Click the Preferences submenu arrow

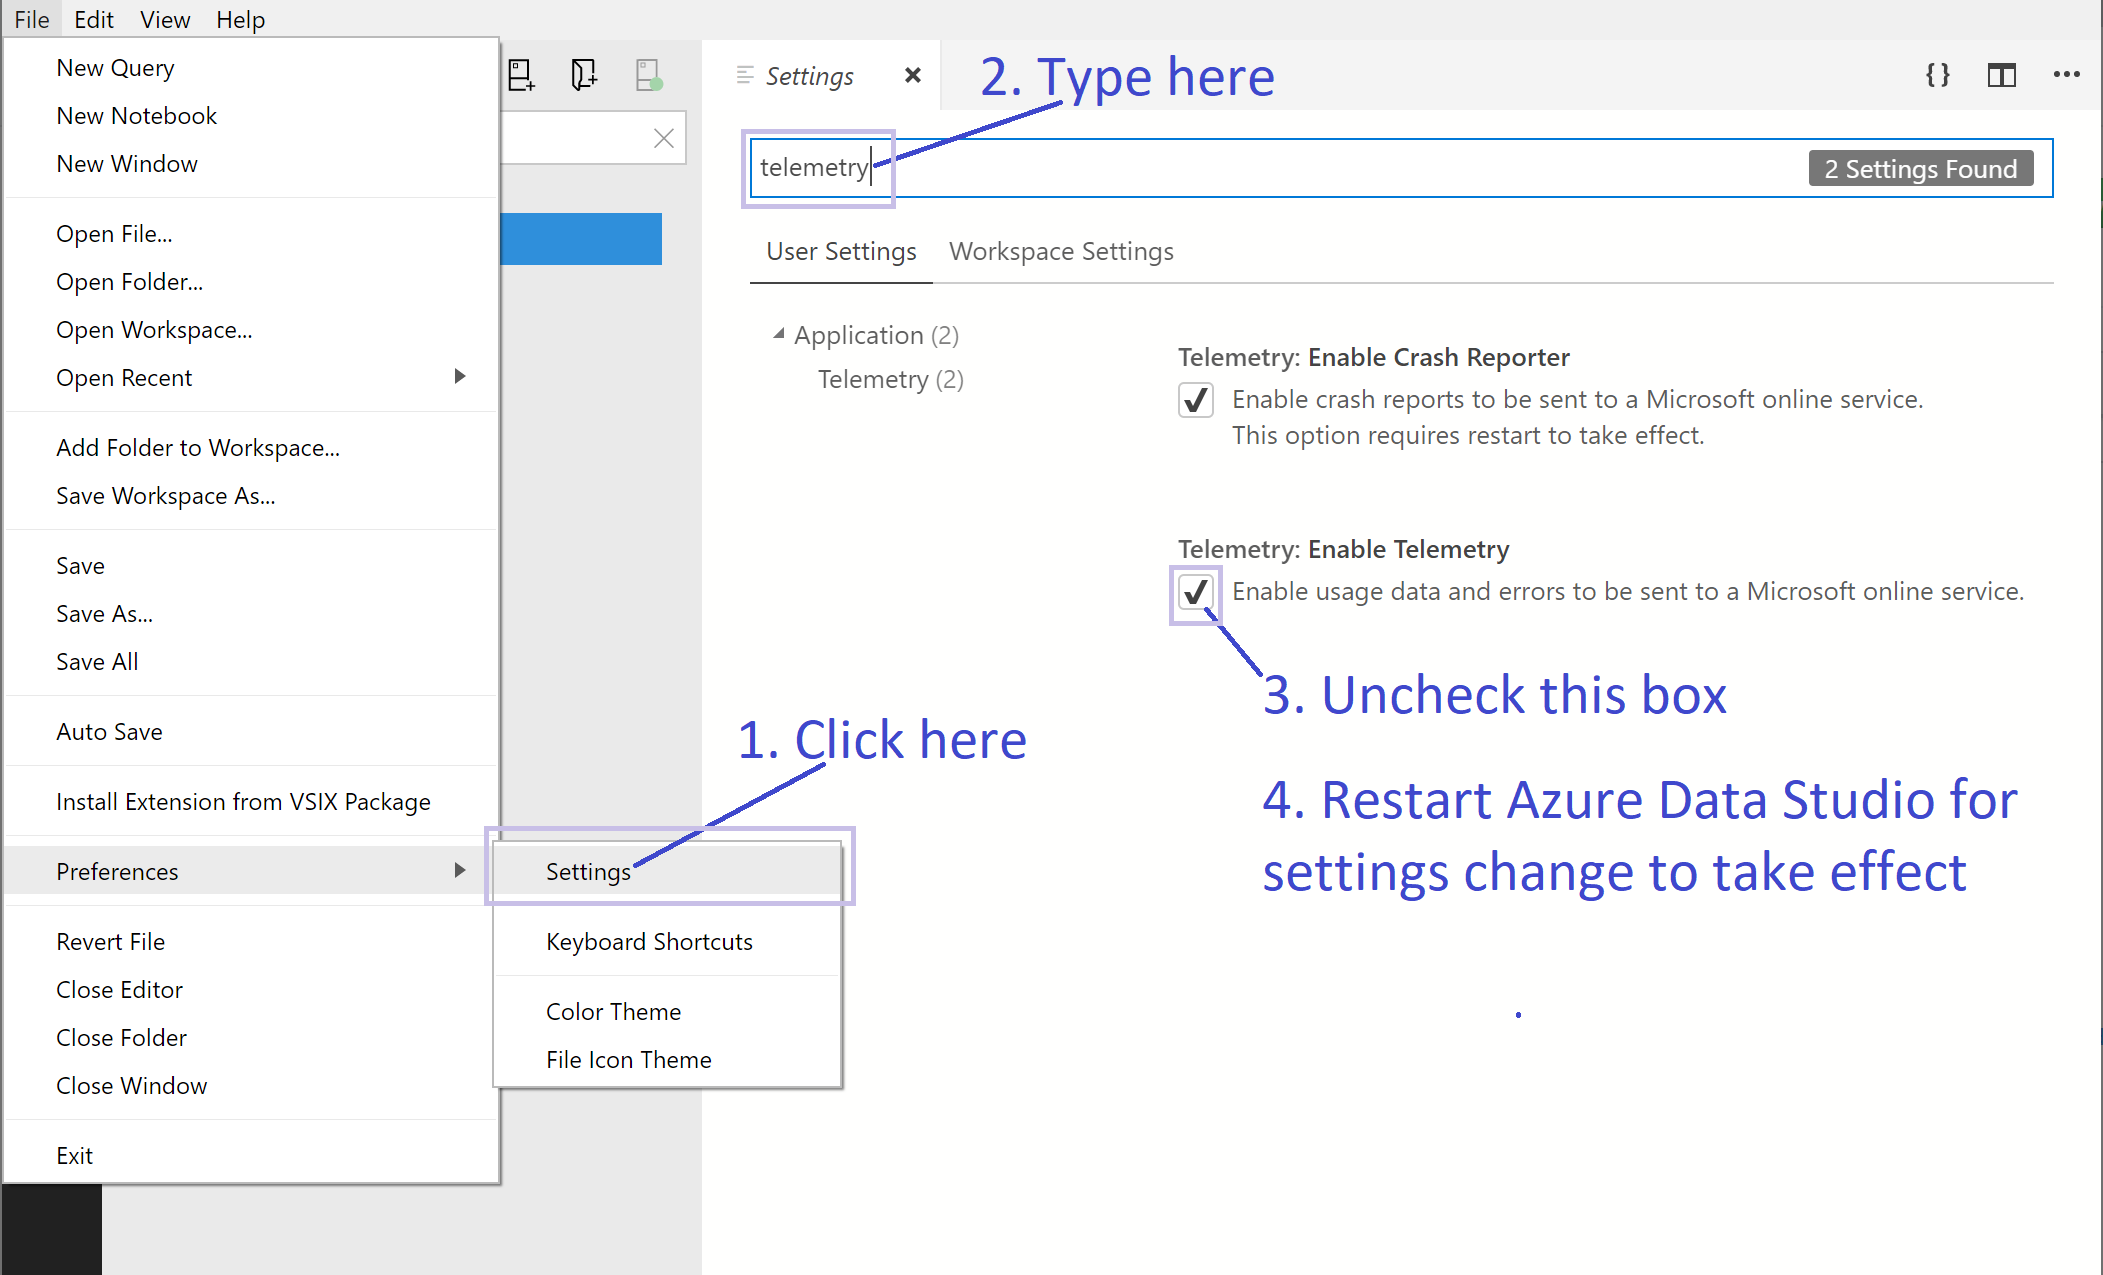click(x=460, y=870)
